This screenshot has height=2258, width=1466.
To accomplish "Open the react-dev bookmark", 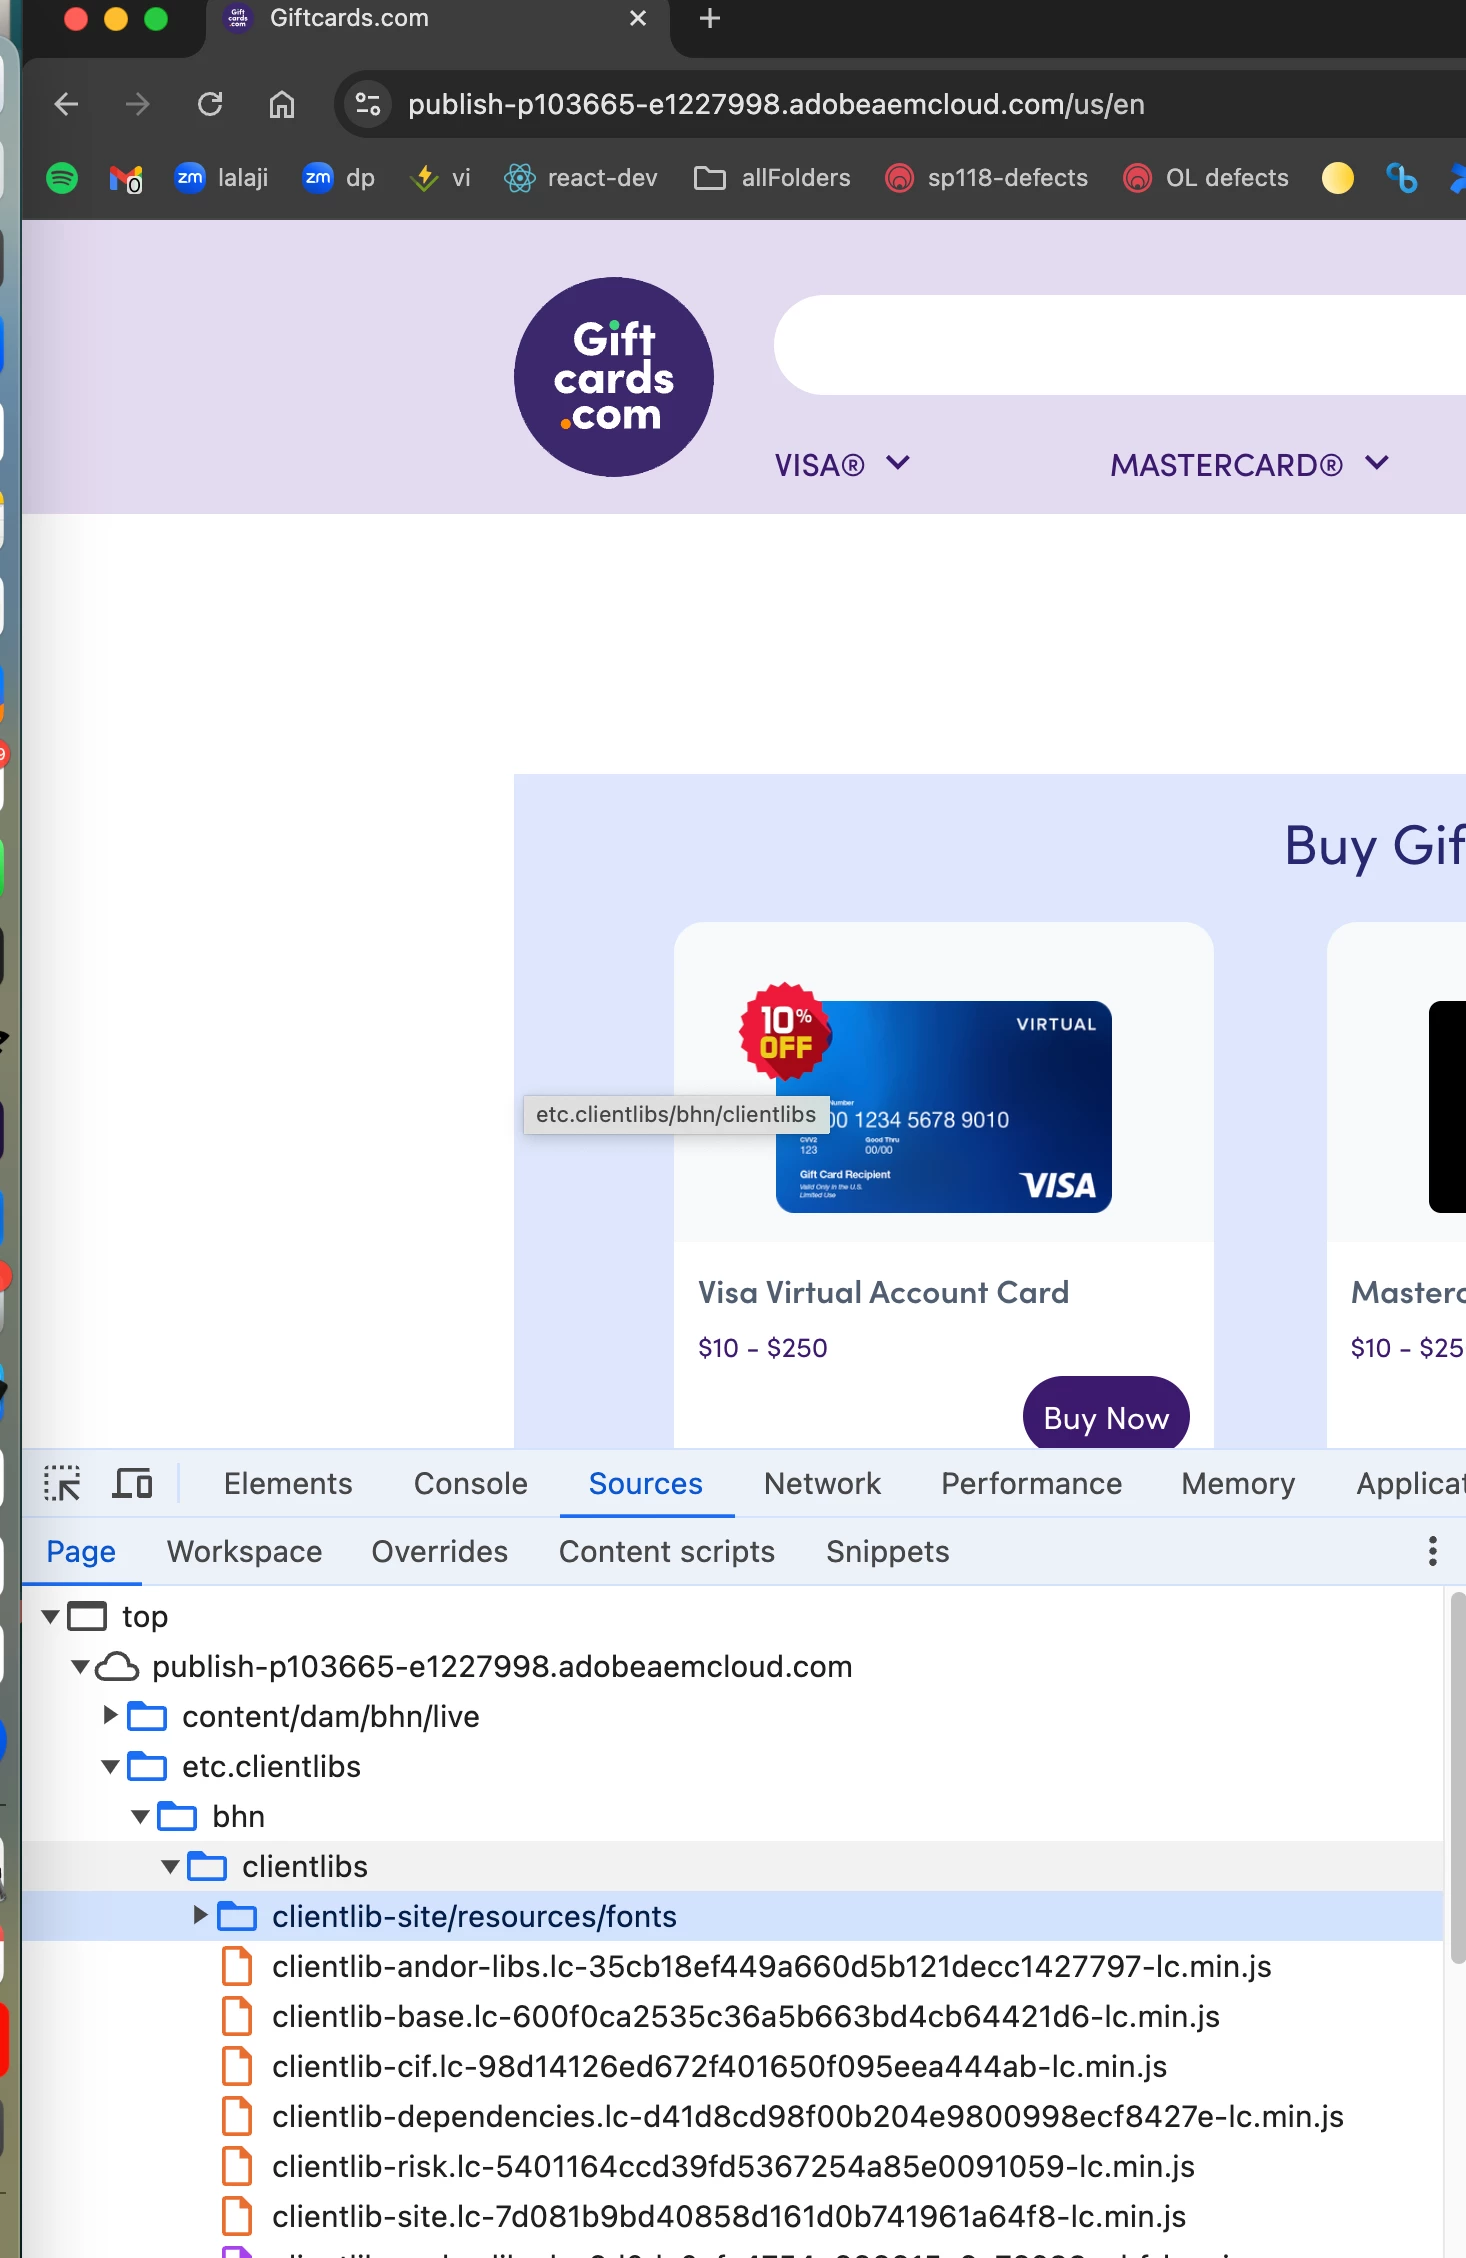I will coord(580,178).
